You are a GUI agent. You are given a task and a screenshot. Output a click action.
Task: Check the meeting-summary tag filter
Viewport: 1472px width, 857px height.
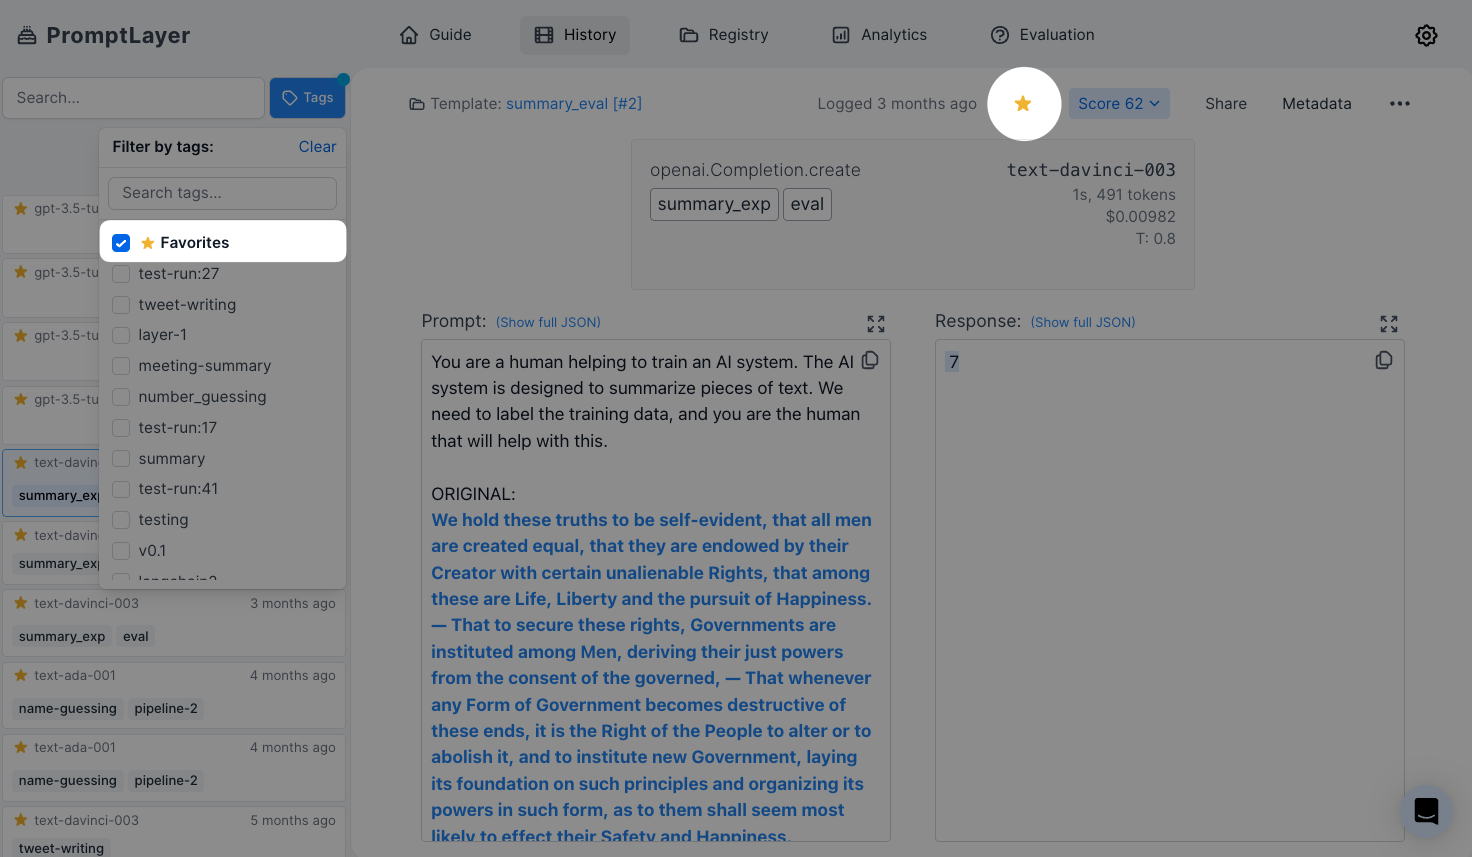click(121, 366)
